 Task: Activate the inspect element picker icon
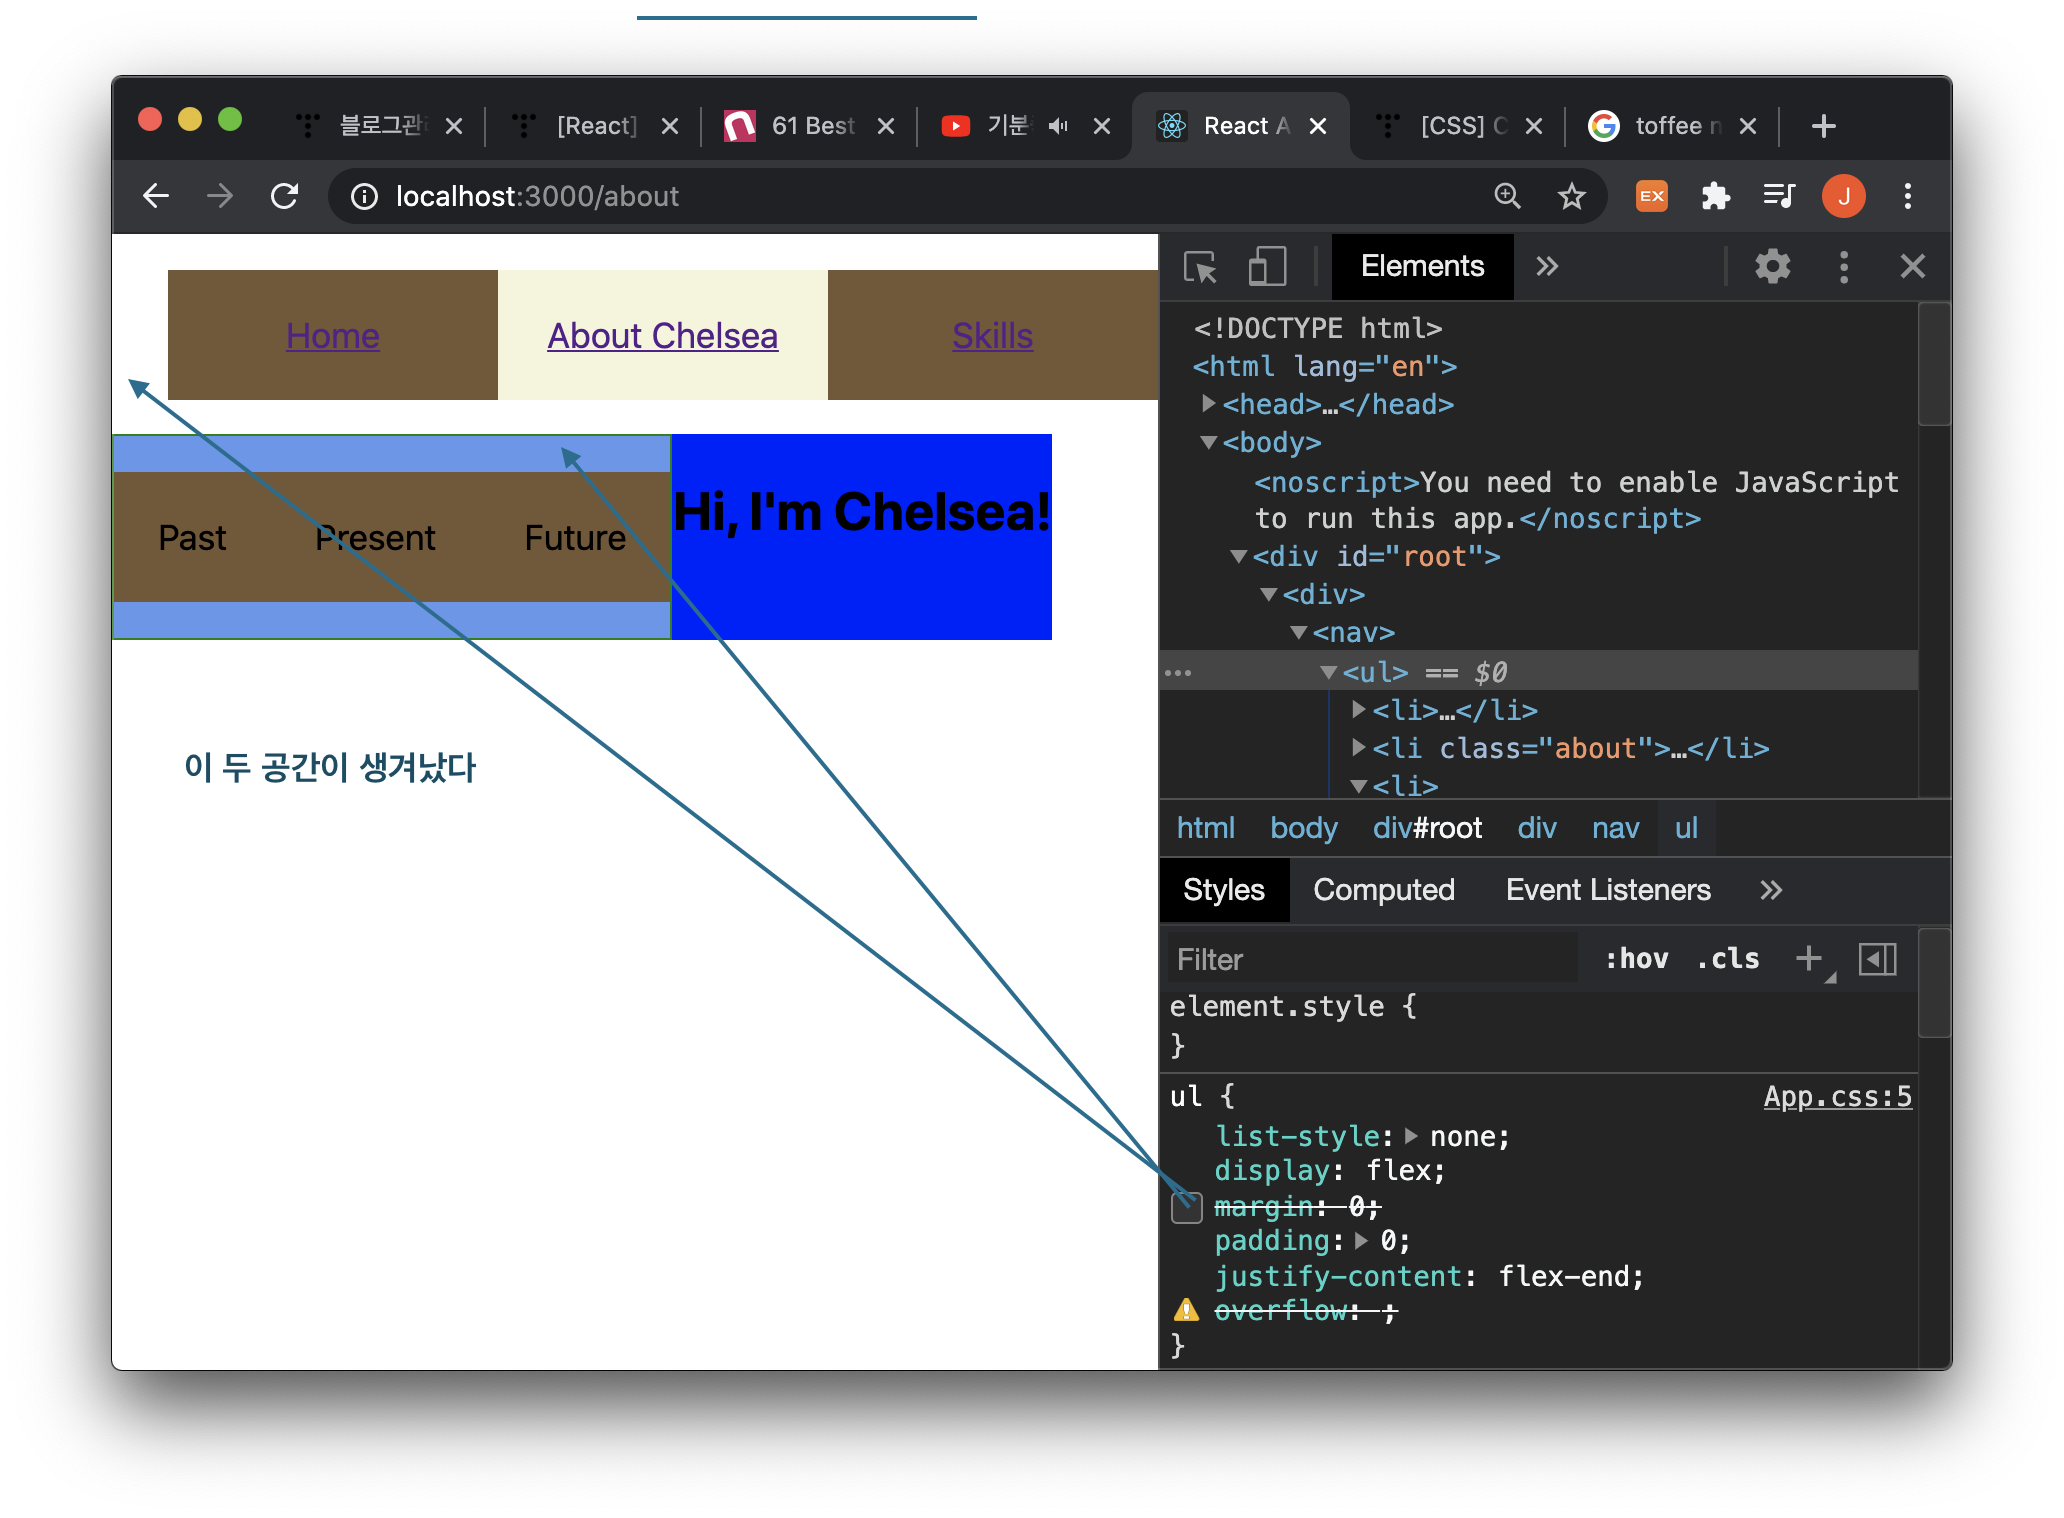click(x=1199, y=267)
